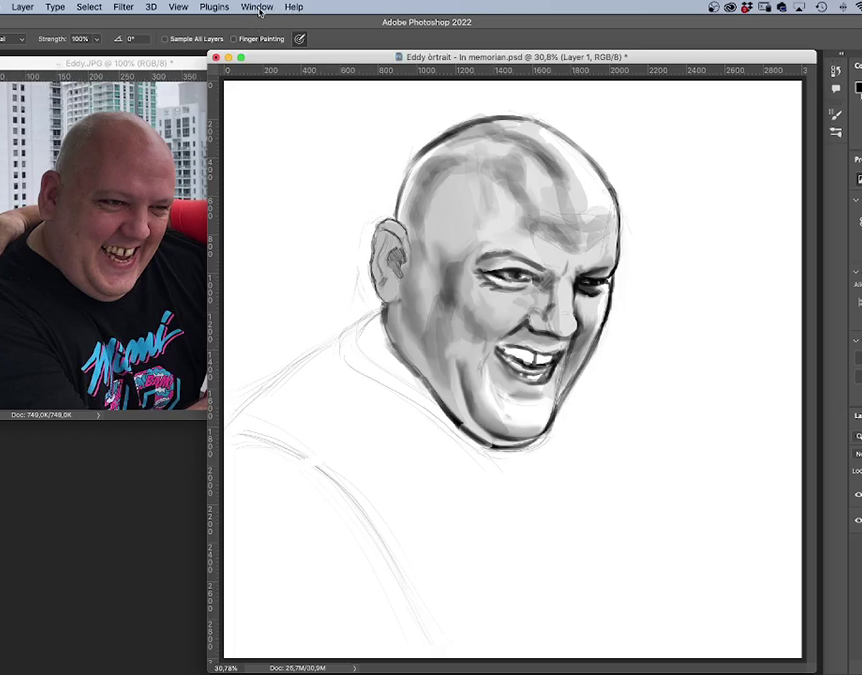Open the Select menu
862x675 pixels.
pyautogui.click(x=89, y=7)
